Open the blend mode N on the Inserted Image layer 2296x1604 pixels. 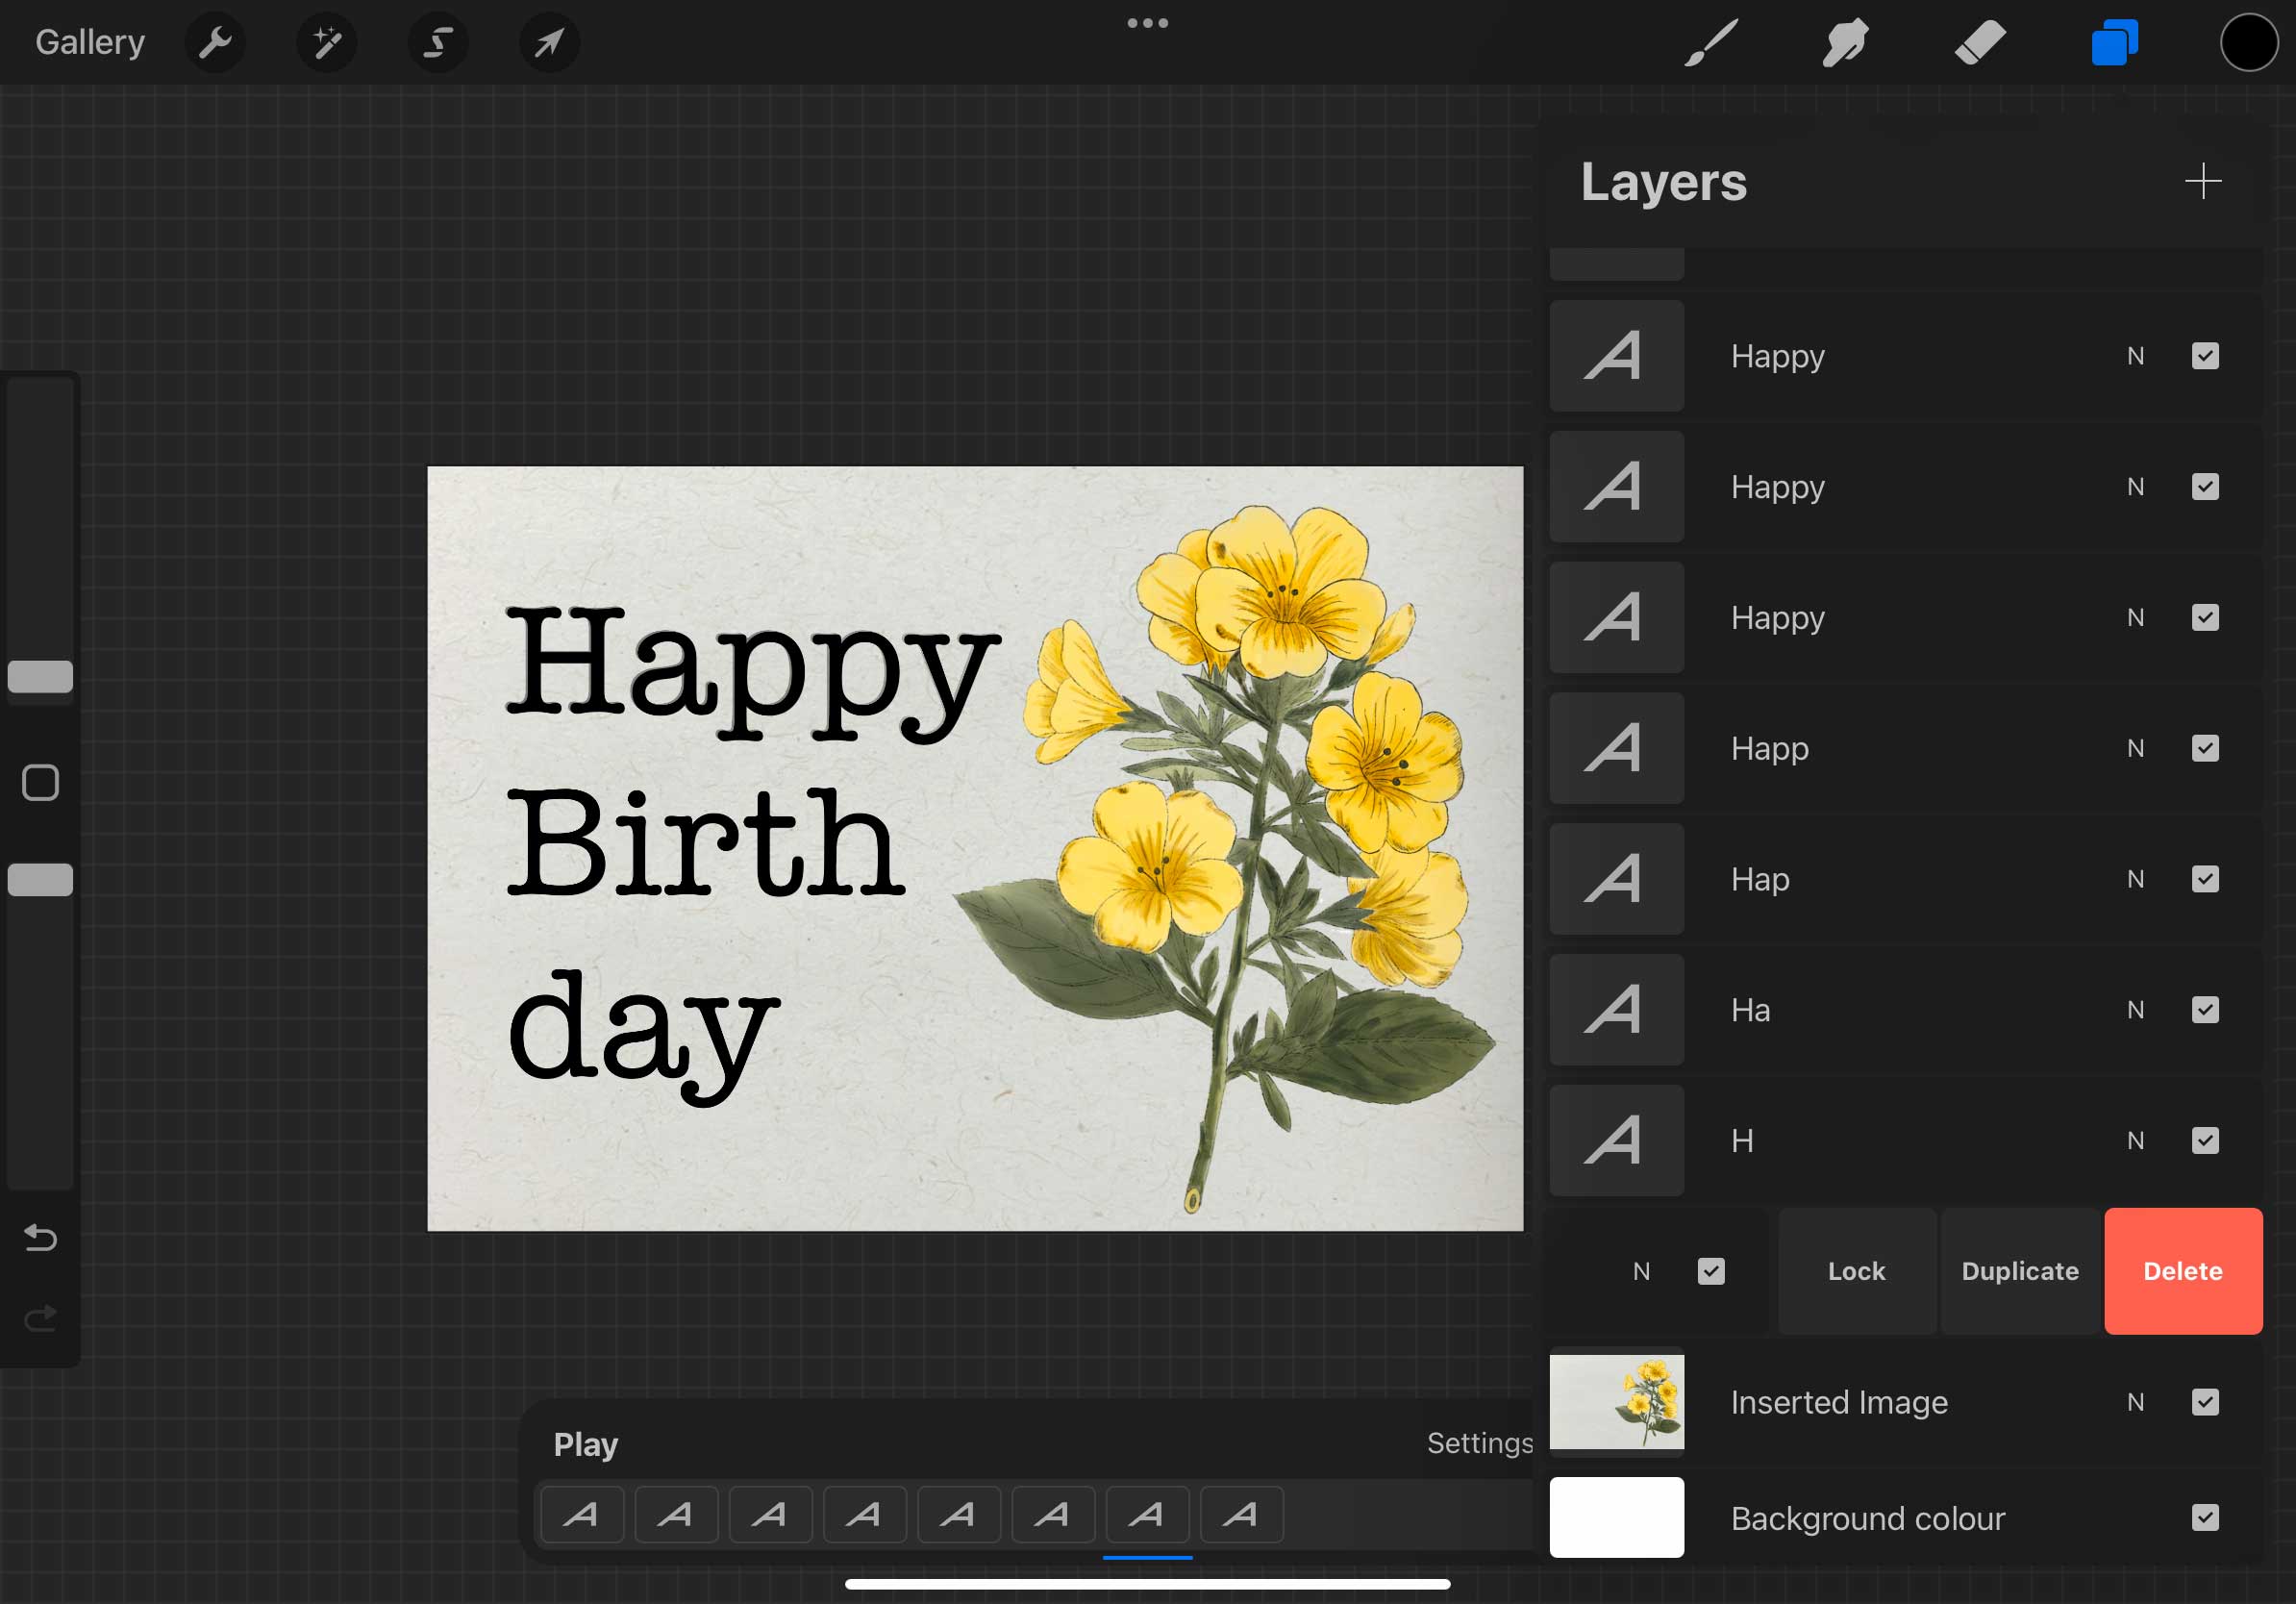2135,1402
